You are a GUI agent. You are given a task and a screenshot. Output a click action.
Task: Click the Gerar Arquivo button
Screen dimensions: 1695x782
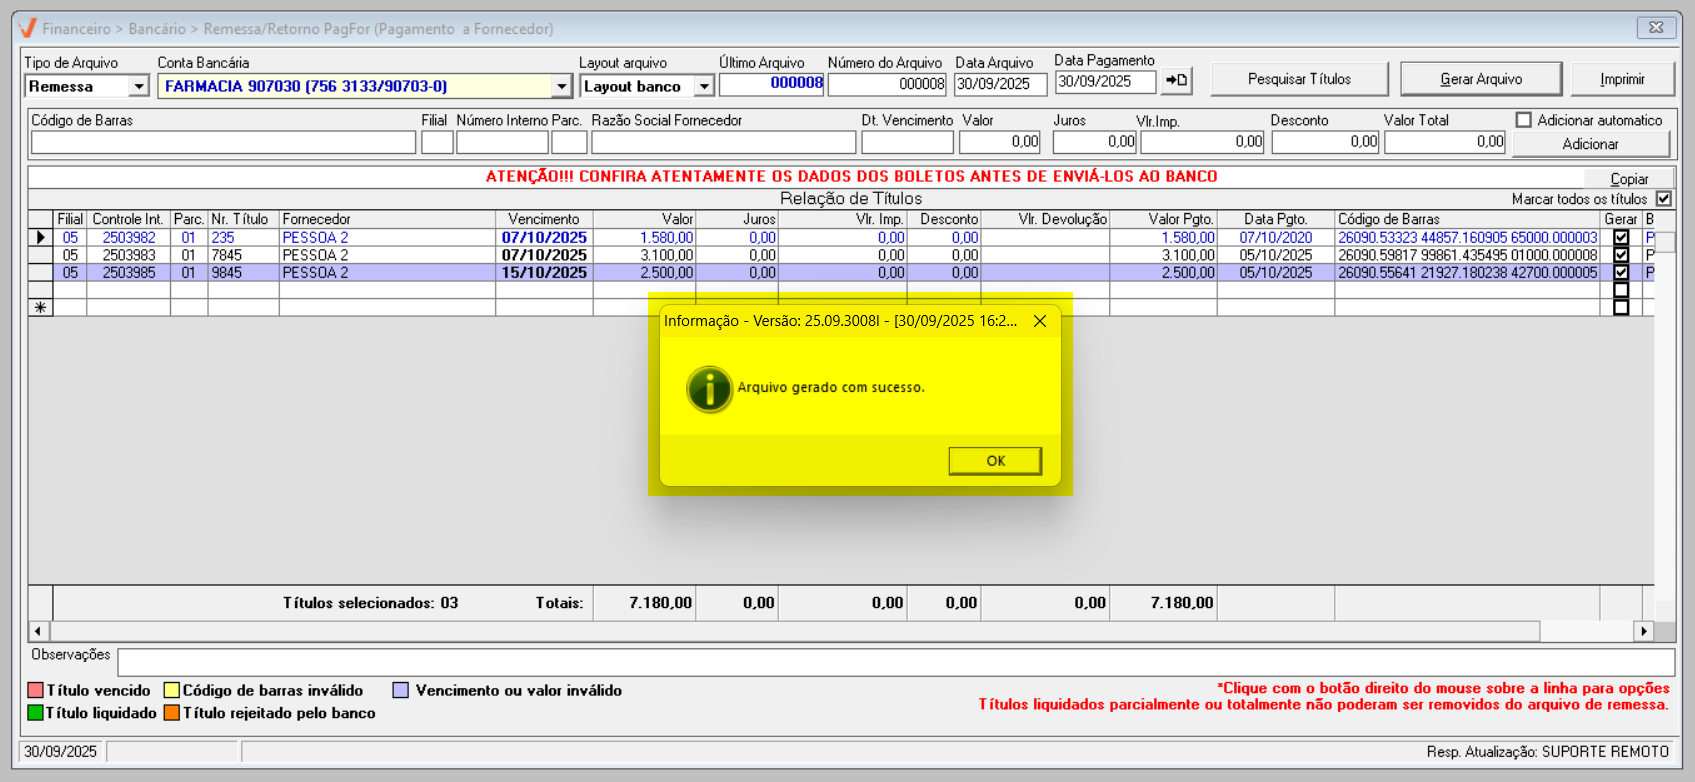point(1480,79)
